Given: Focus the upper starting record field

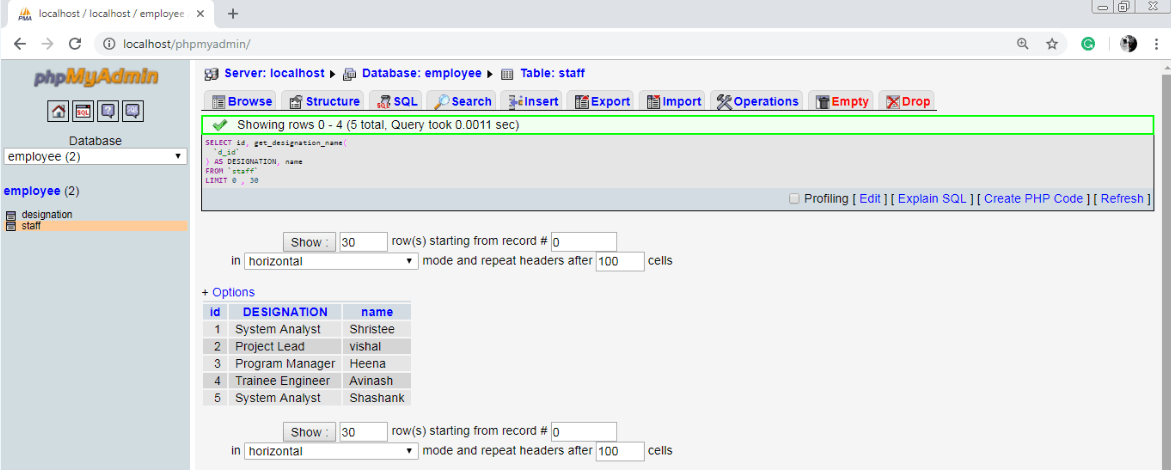Looking at the screenshot, I should coord(584,242).
